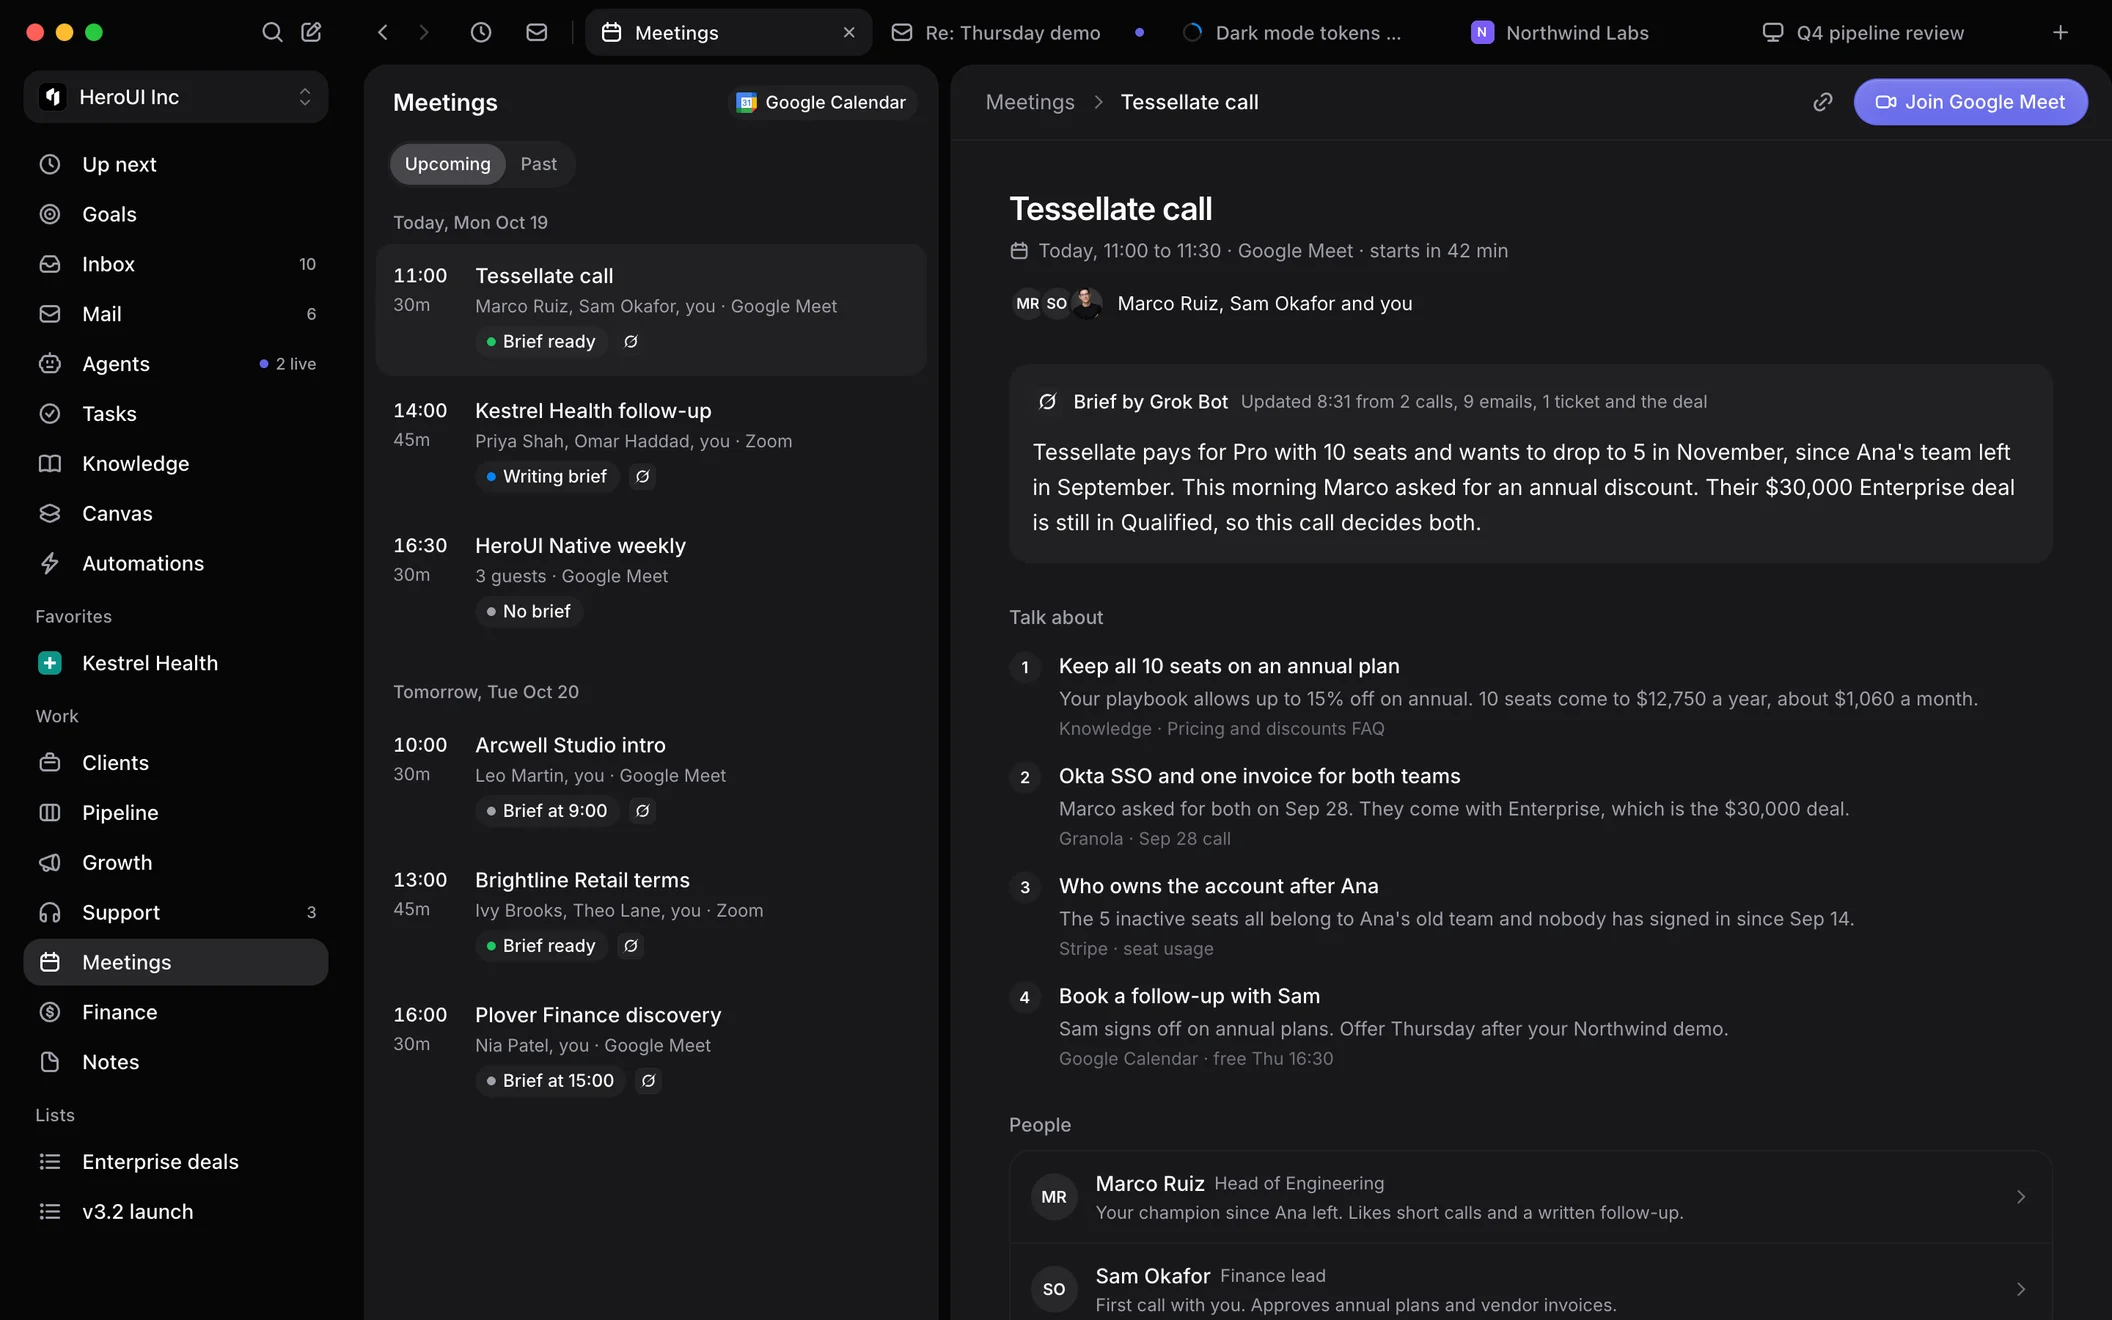
Task: Open the v3.2 launch list
Action: coord(176,1212)
